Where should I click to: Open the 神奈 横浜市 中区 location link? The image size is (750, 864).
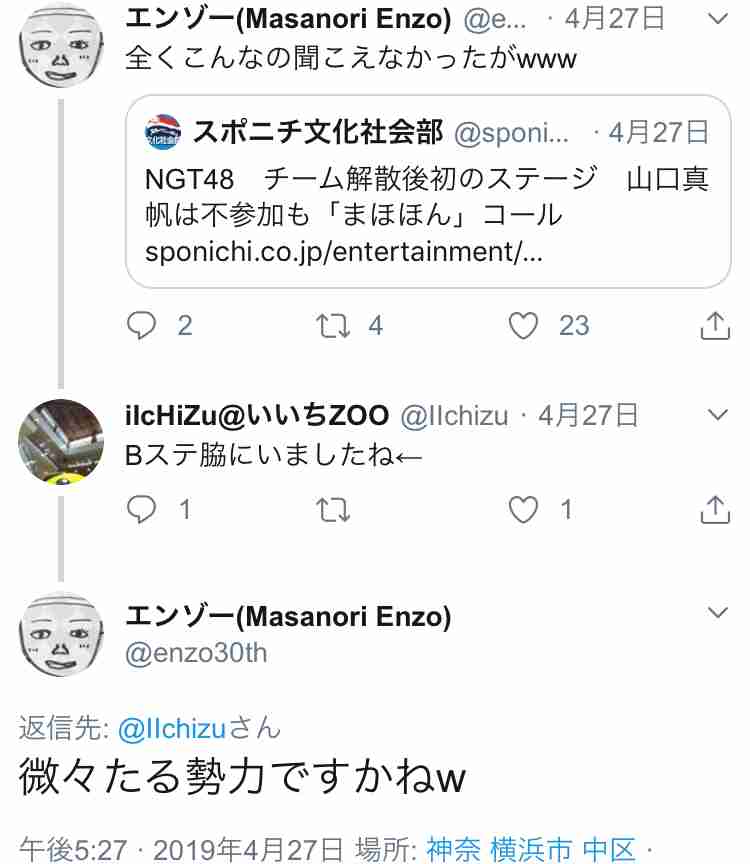(531, 849)
